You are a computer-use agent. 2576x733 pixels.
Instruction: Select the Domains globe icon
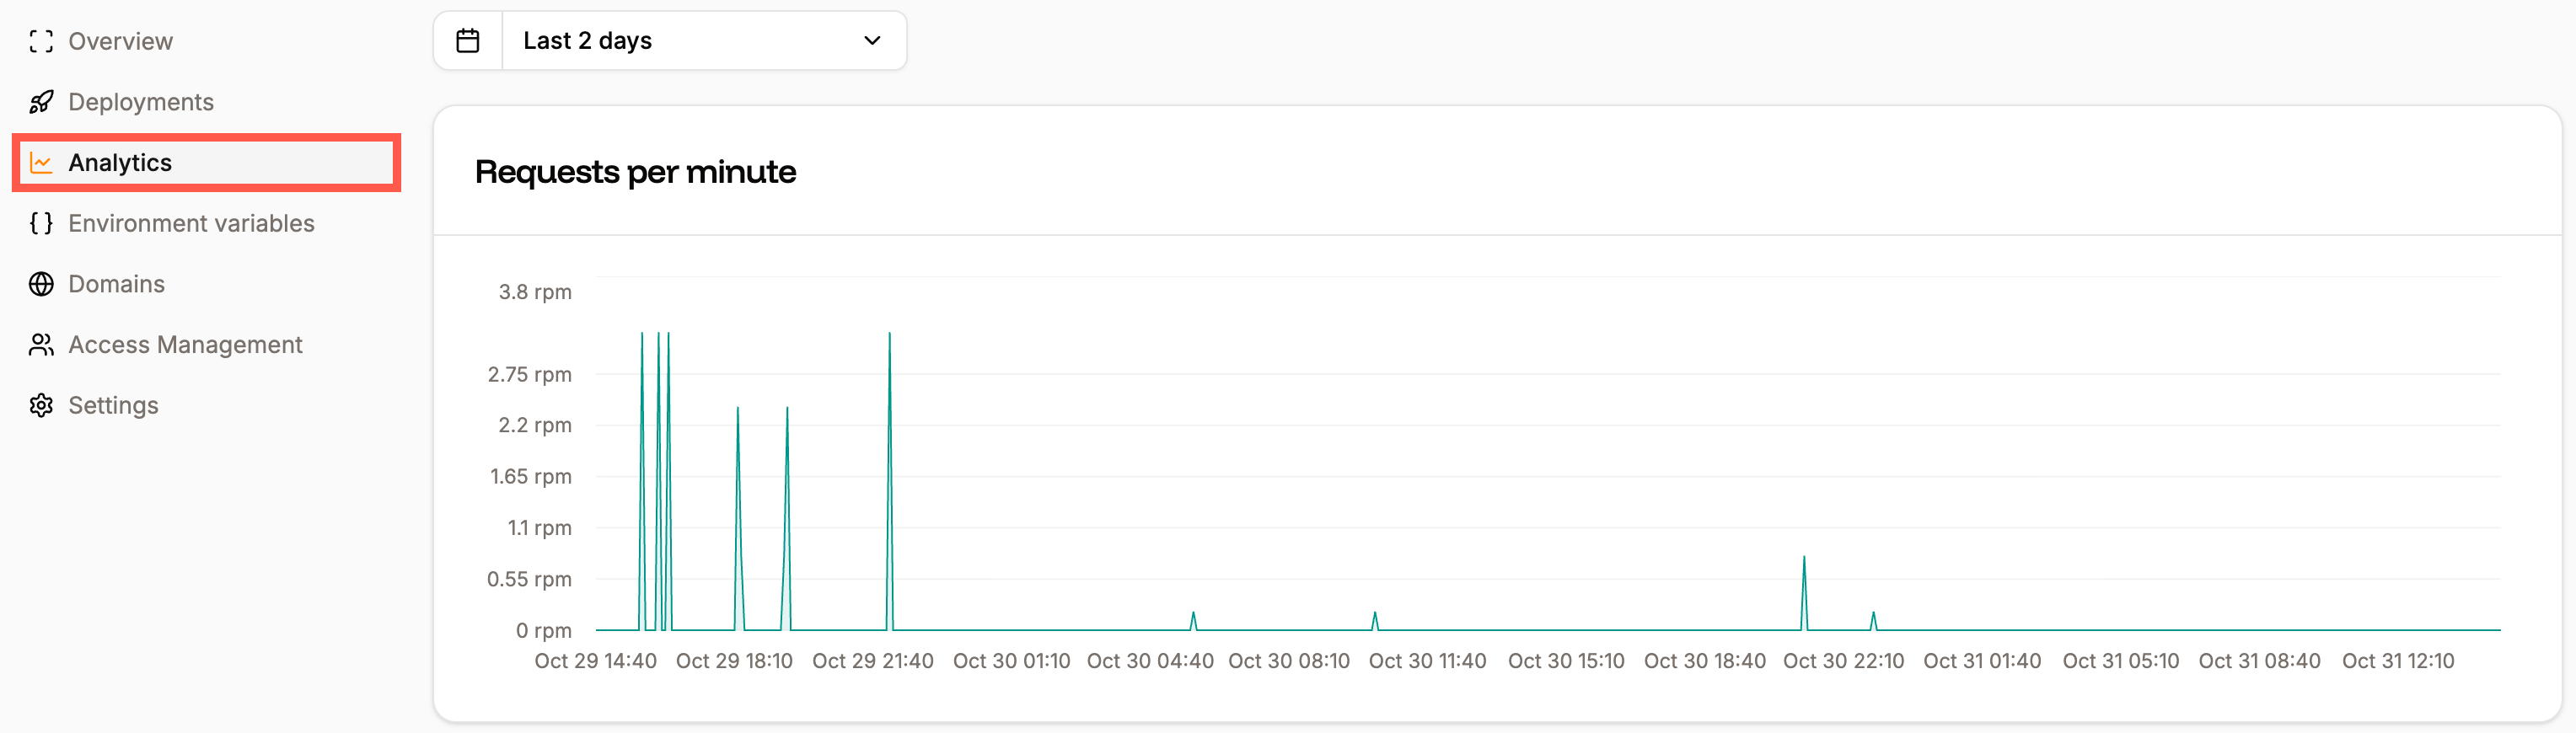coord(41,283)
